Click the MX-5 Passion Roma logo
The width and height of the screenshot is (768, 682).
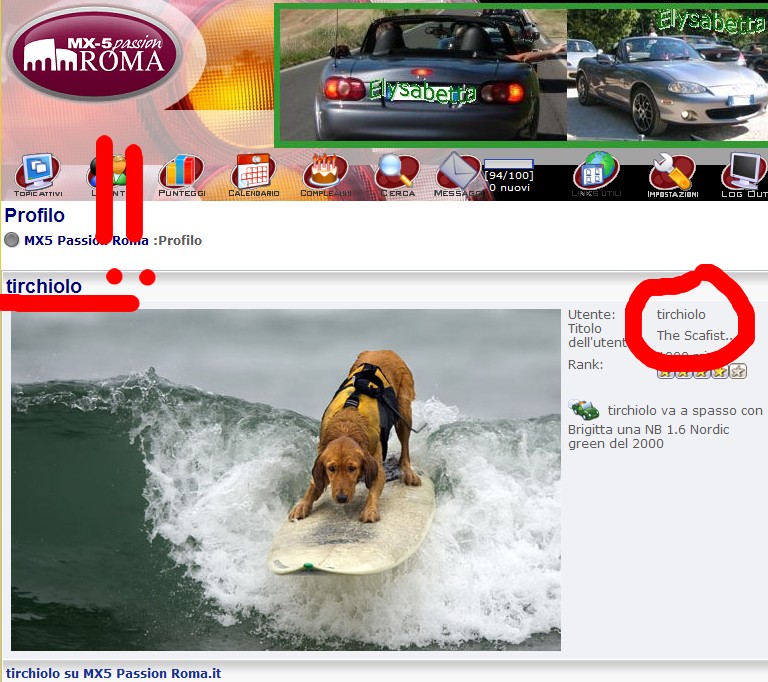click(95, 54)
